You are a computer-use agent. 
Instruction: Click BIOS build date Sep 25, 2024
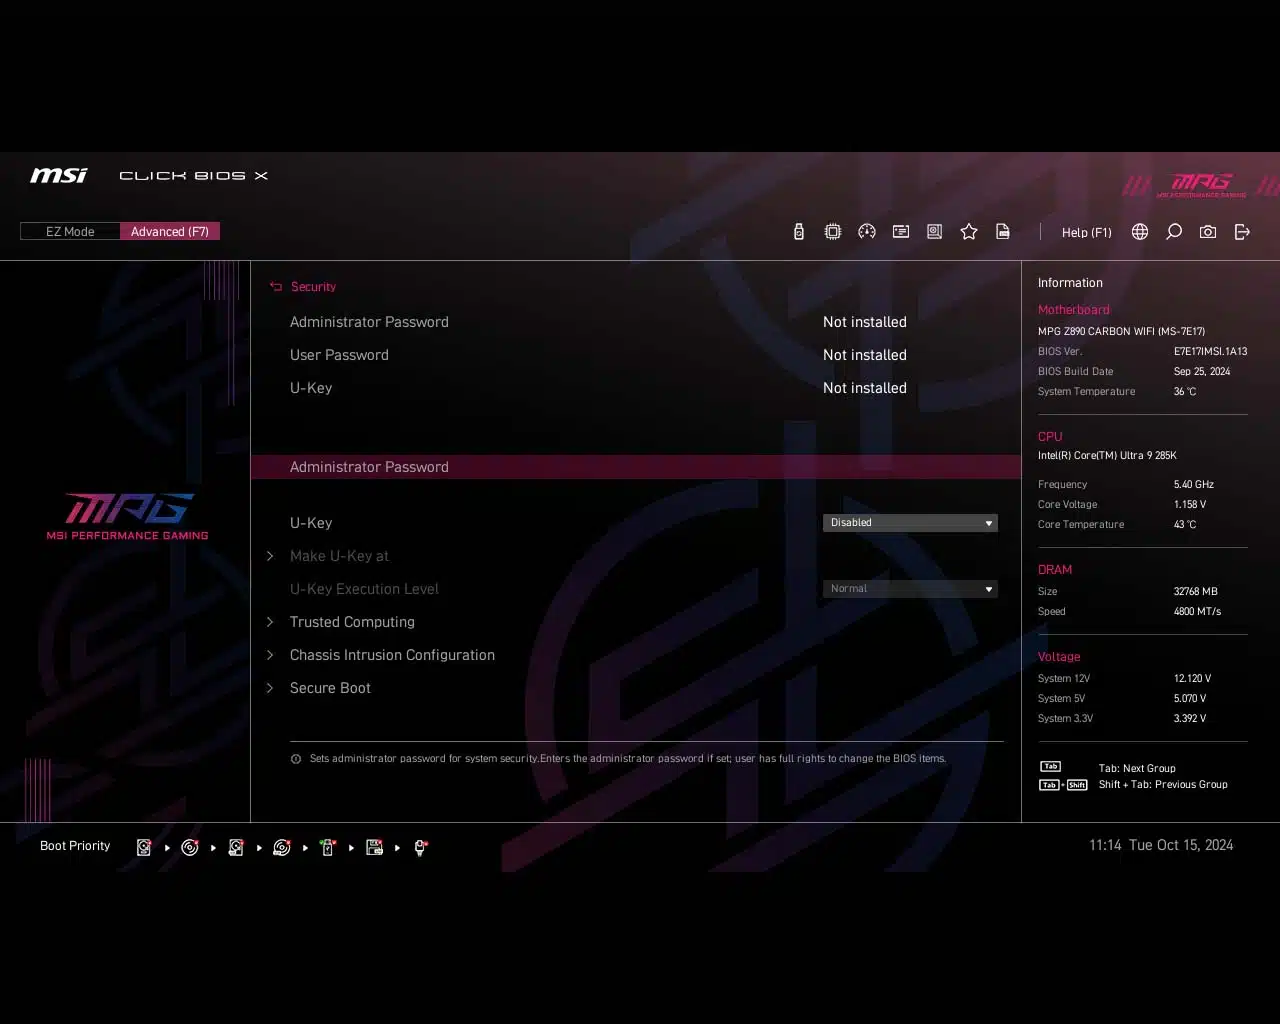pos(1202,371)
